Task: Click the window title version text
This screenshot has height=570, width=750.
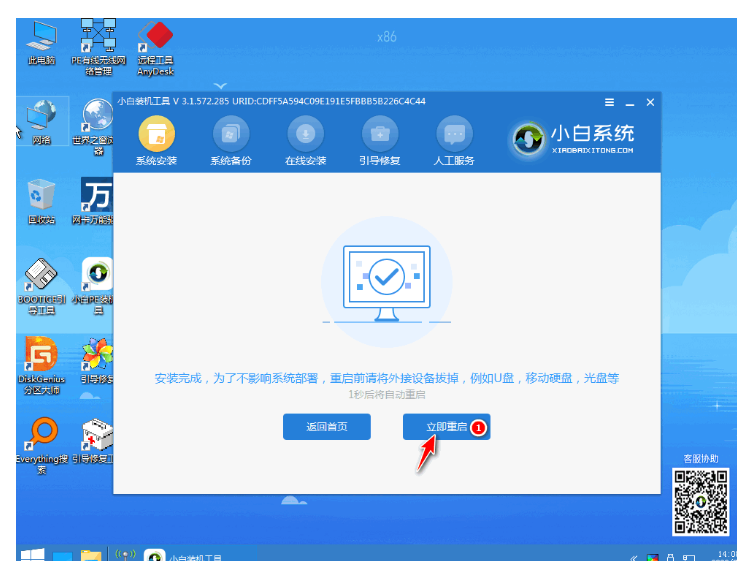Action: click(271, 101)
